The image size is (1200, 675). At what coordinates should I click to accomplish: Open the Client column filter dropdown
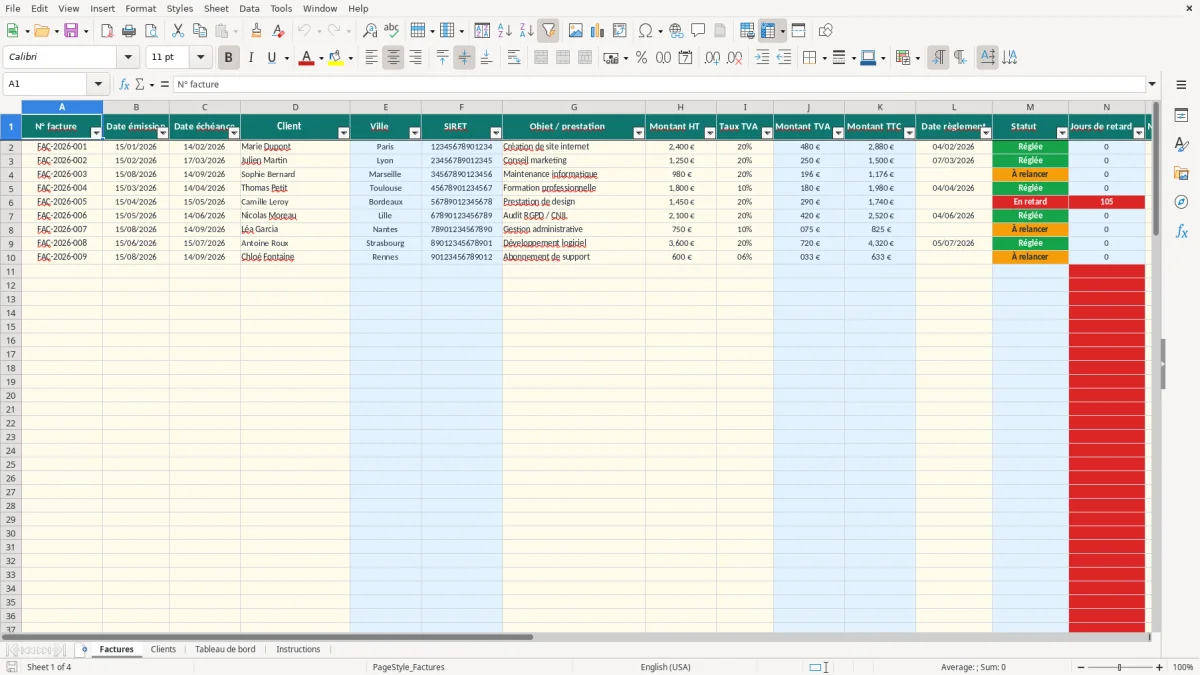point(343,133)
